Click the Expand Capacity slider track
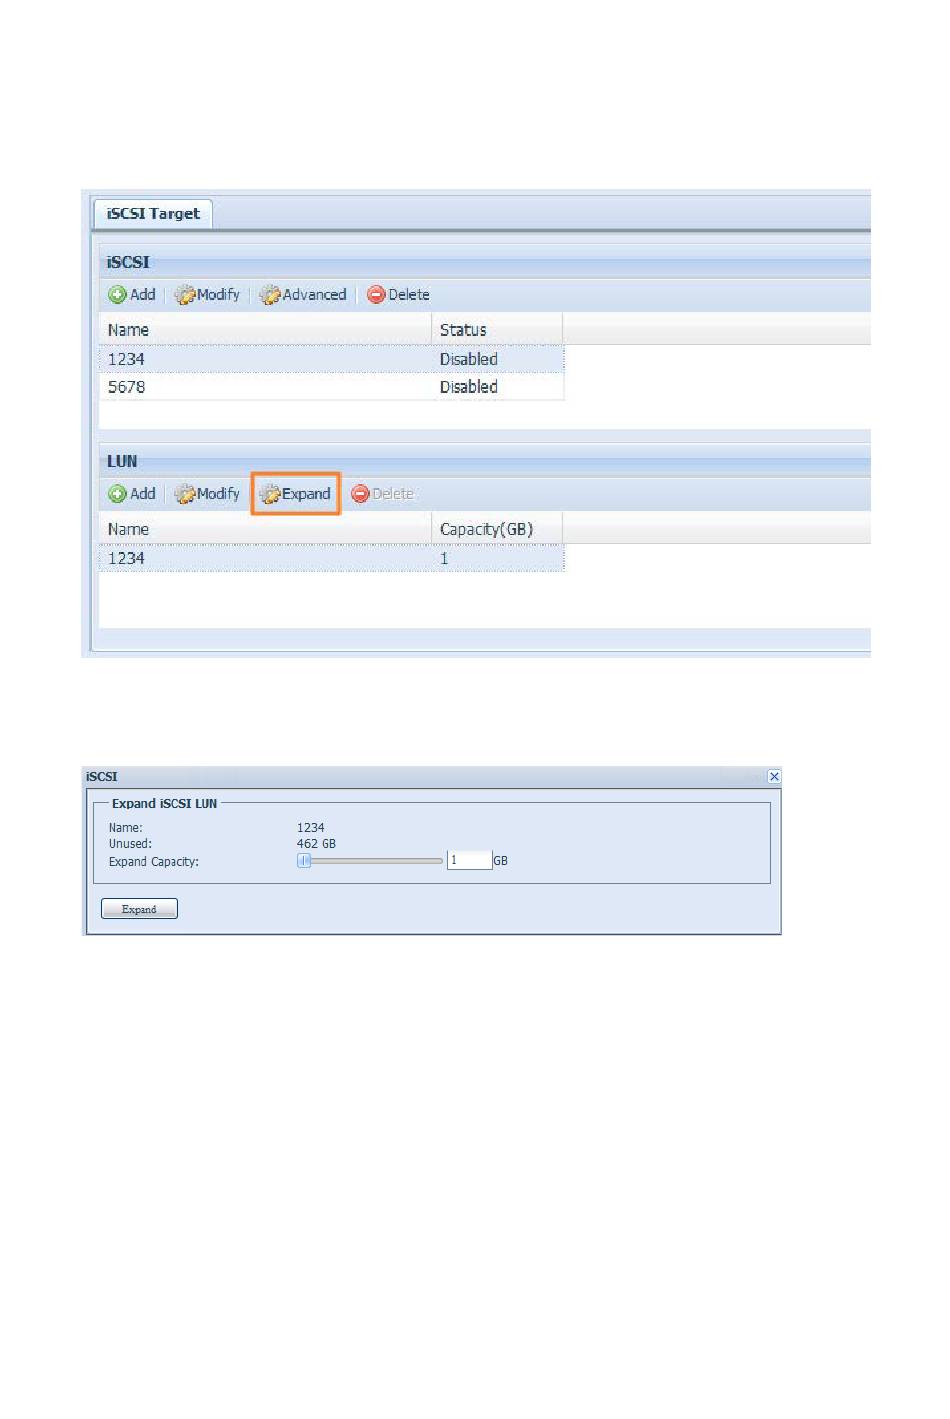950x1419 pixels. point(370,861)
